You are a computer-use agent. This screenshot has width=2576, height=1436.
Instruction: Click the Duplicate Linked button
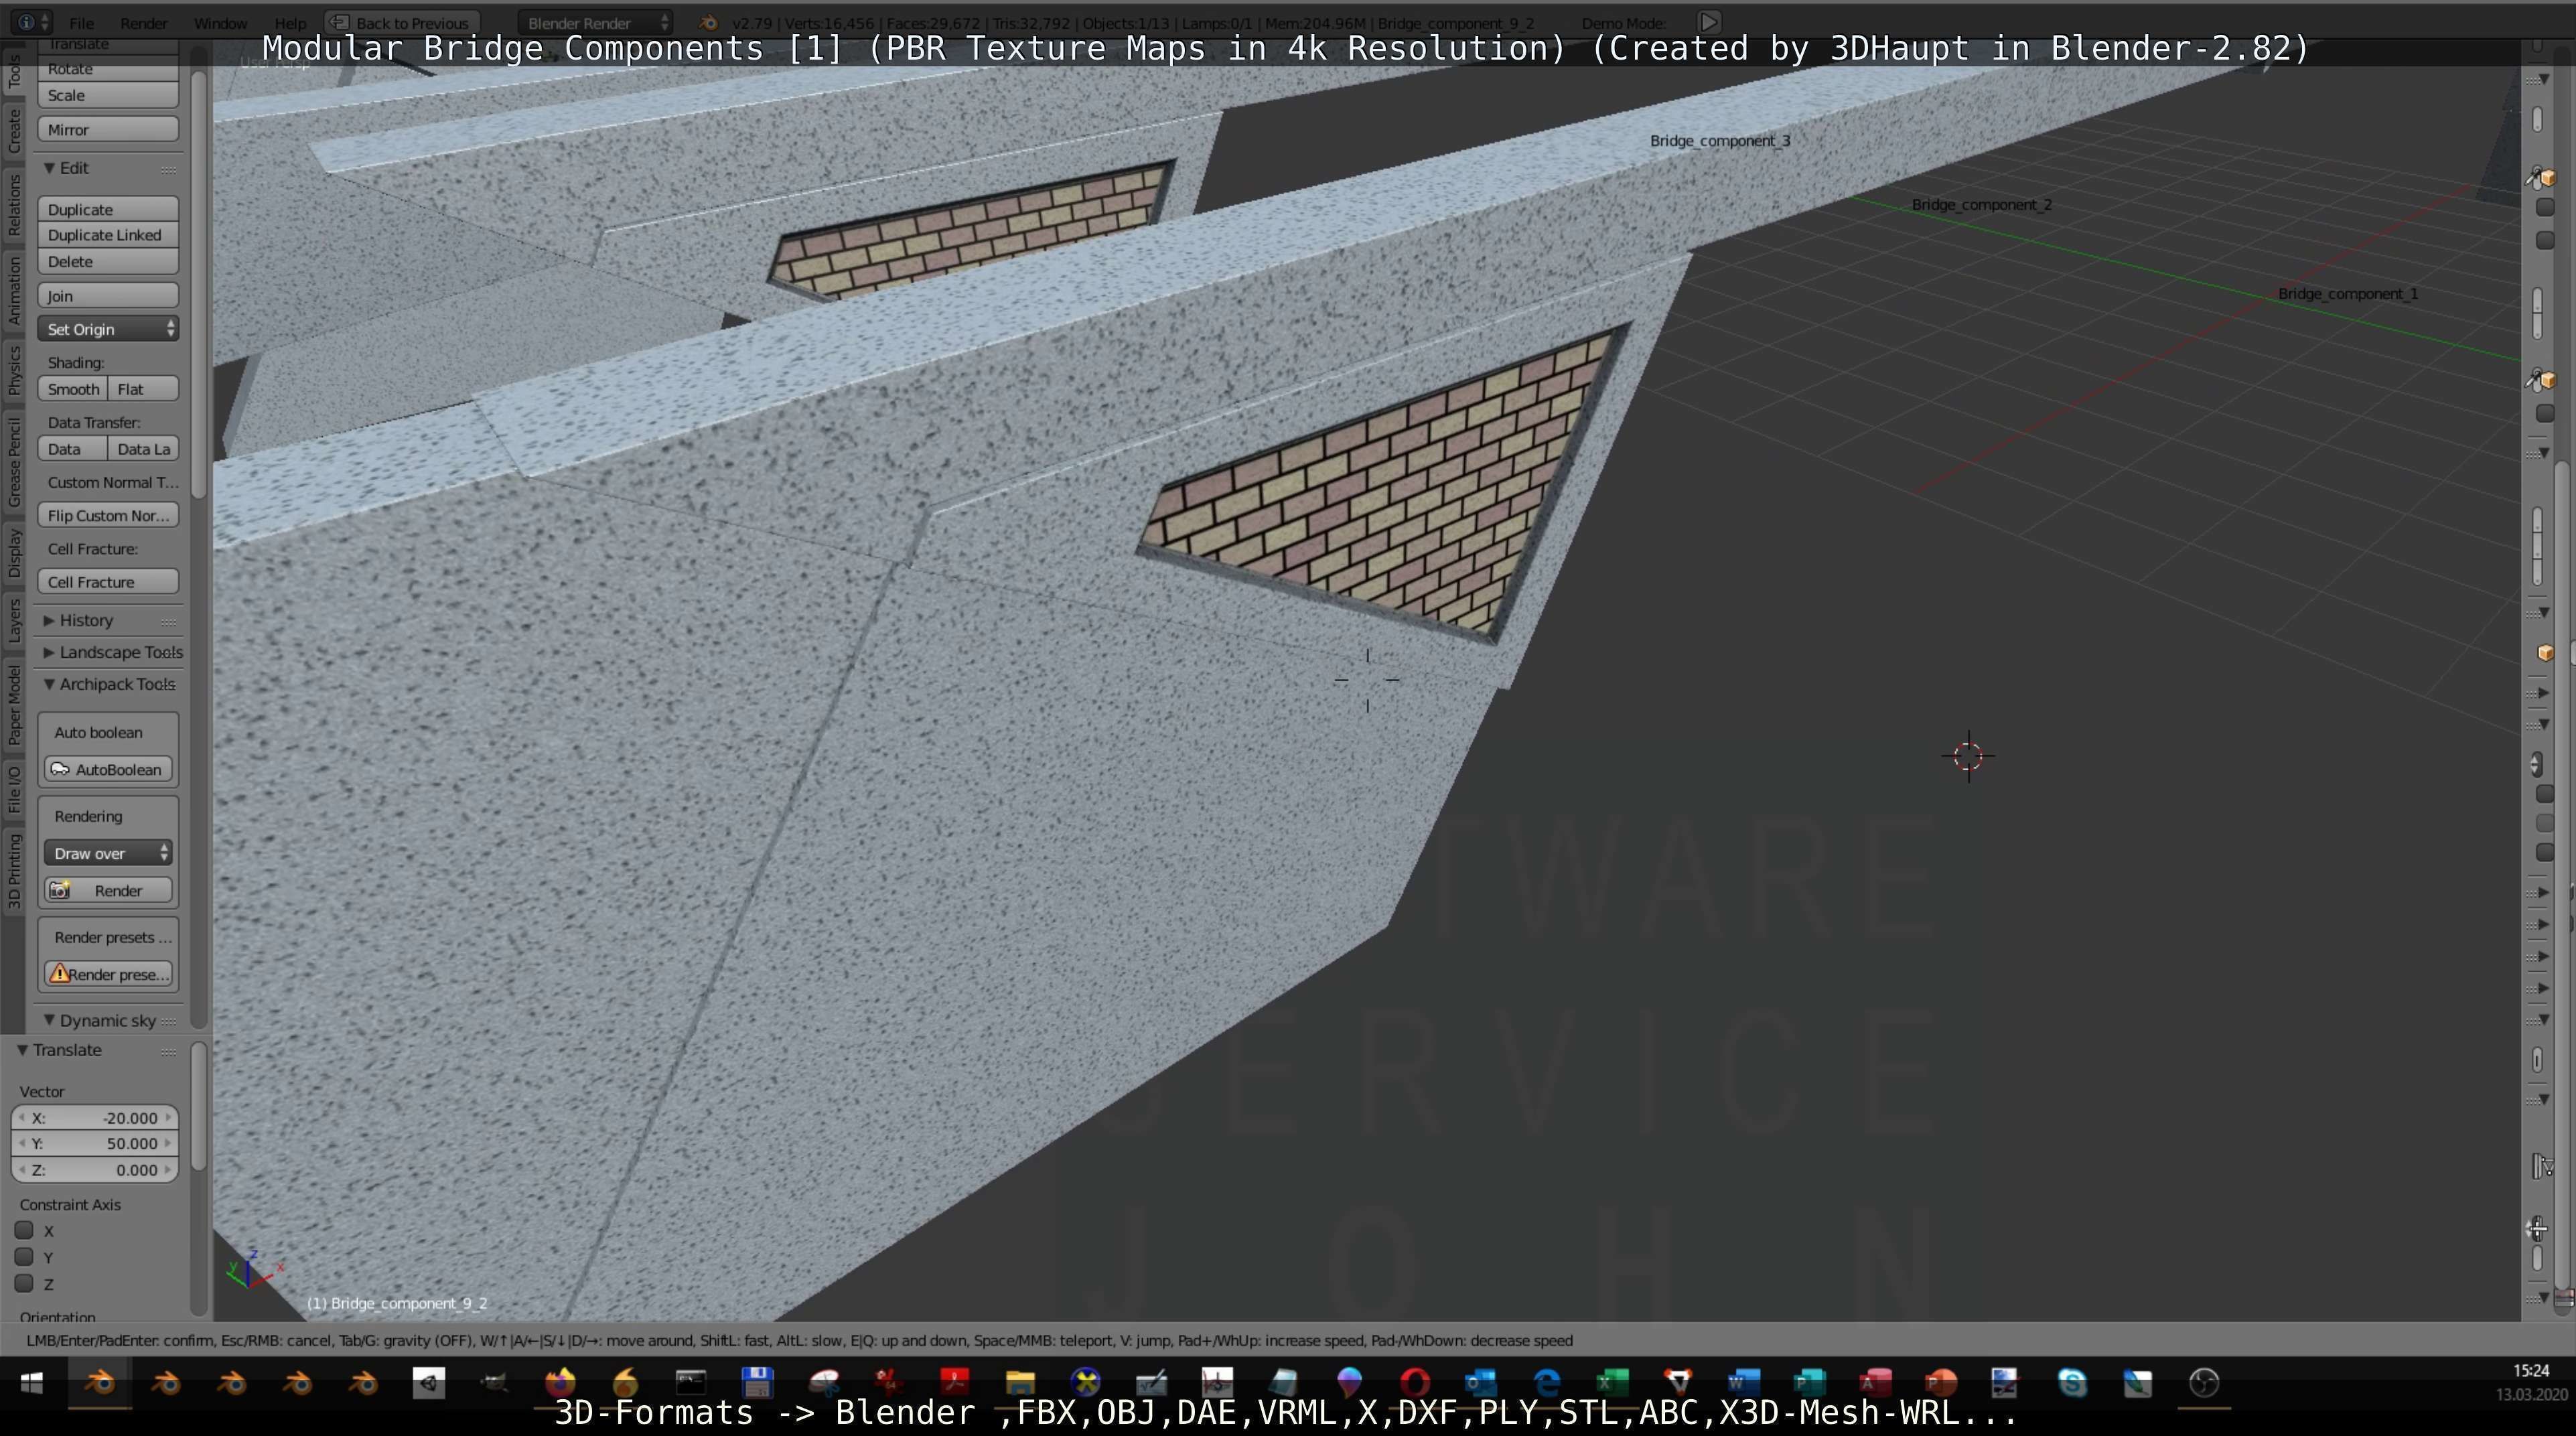(108, 235)
